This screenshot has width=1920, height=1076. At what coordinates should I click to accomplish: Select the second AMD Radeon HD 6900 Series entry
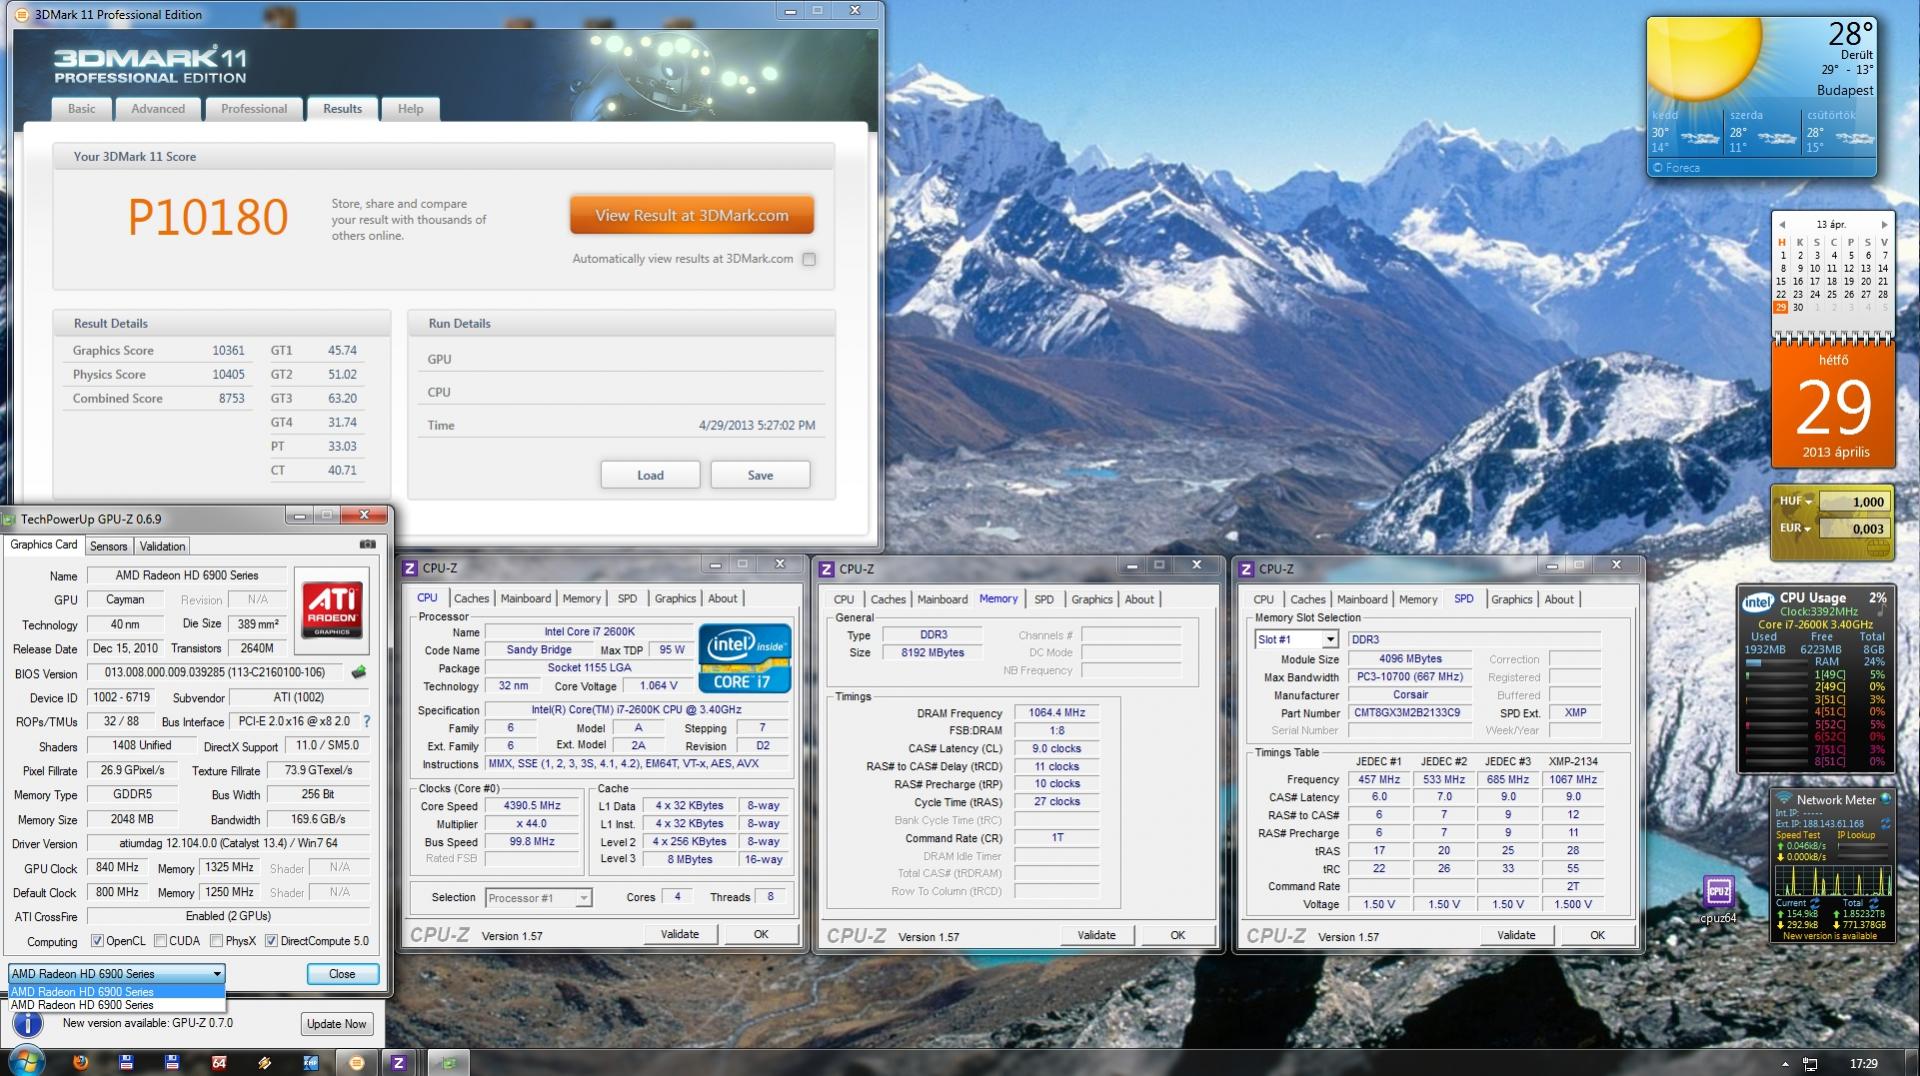click(x=117, y=1005)
